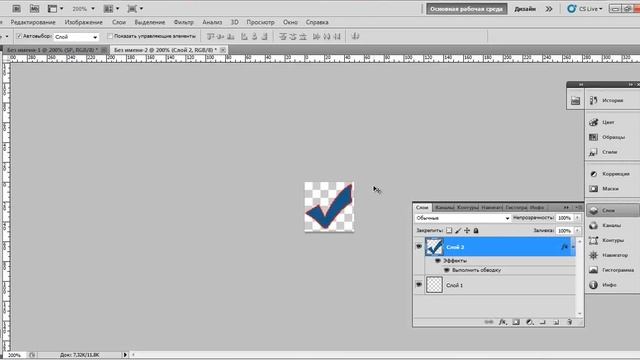Click the distribute right edges icon

[x=337, y=37]
